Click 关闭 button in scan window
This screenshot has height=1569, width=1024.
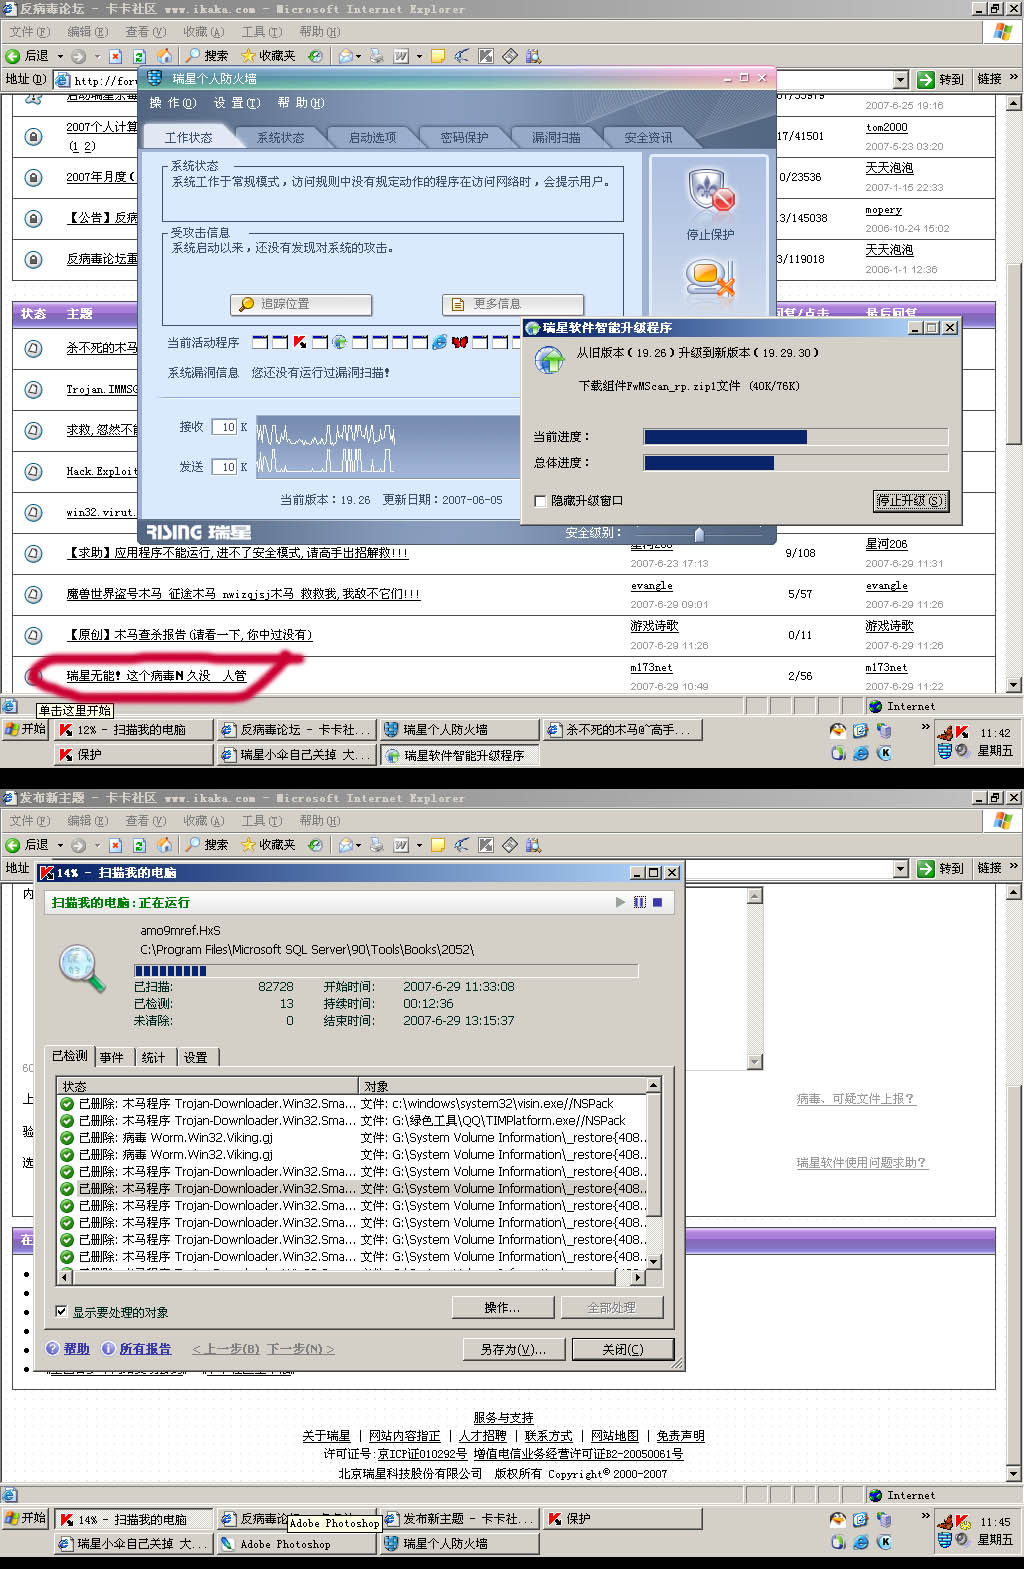tap(623, 1349)
